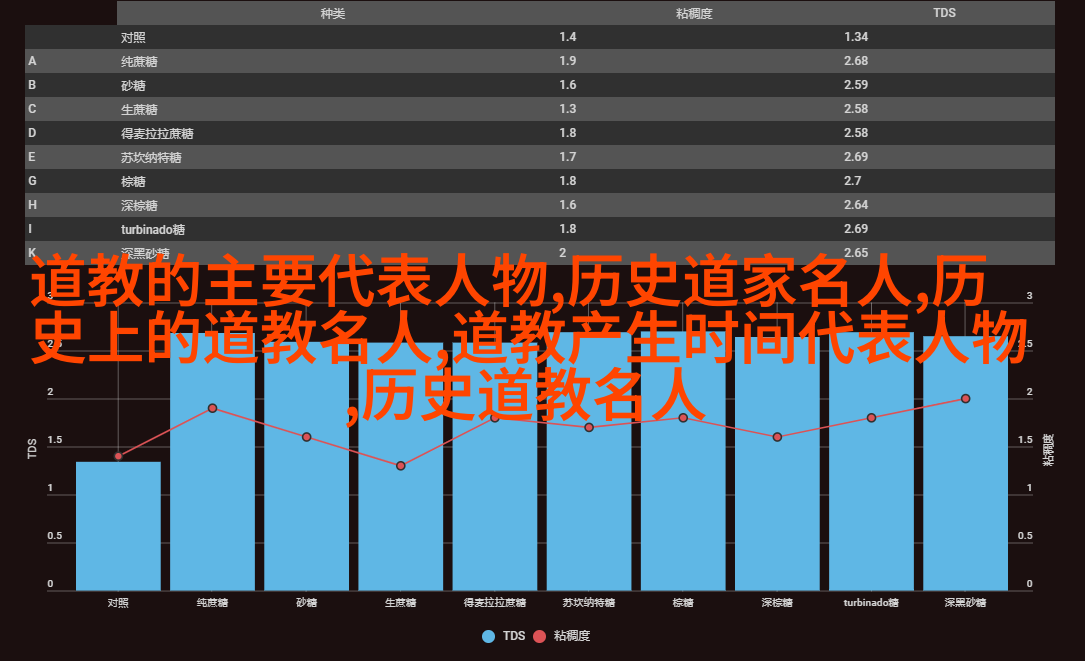The image size is (1085, 661).
Task: Select the 生蔗糖 cell in row C
Action: [x=139, y=109]
